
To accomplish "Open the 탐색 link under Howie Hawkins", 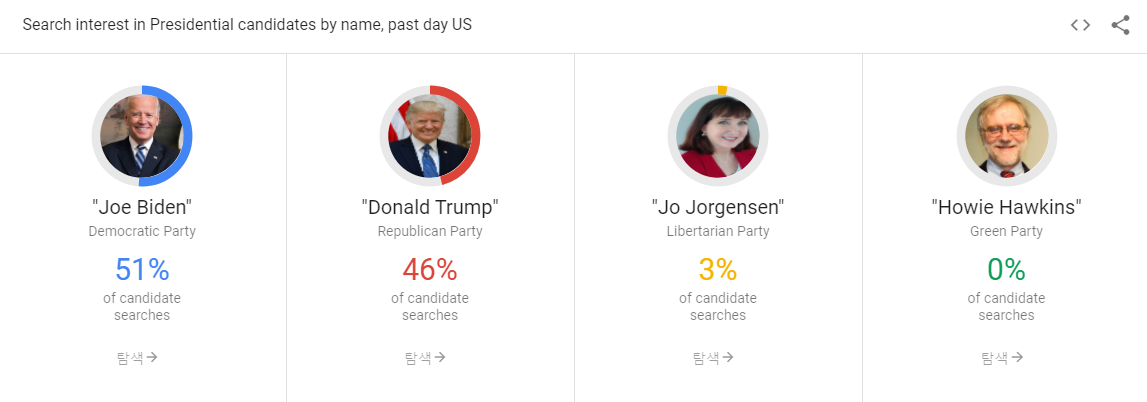I will pyautogui.click(x=1002, y=357).
